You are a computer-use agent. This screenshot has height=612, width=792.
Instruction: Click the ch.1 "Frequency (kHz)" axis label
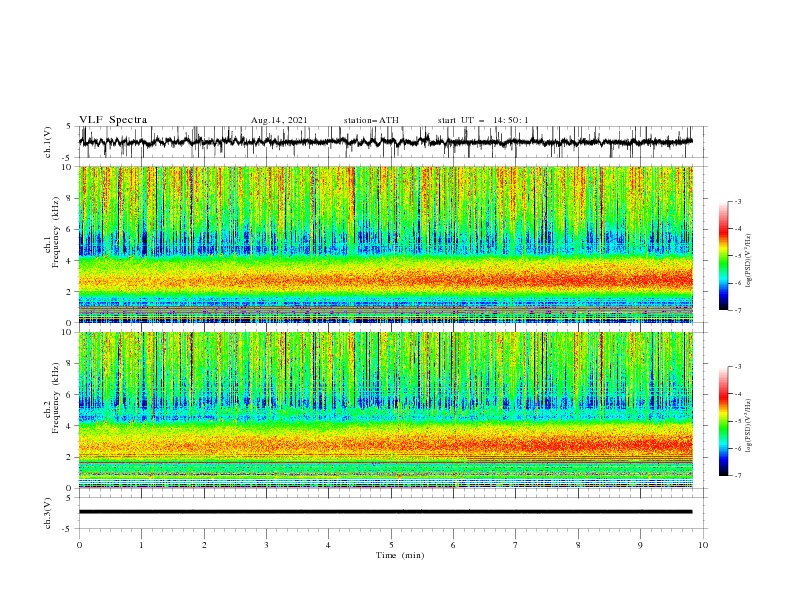click(x=56, y=230)
